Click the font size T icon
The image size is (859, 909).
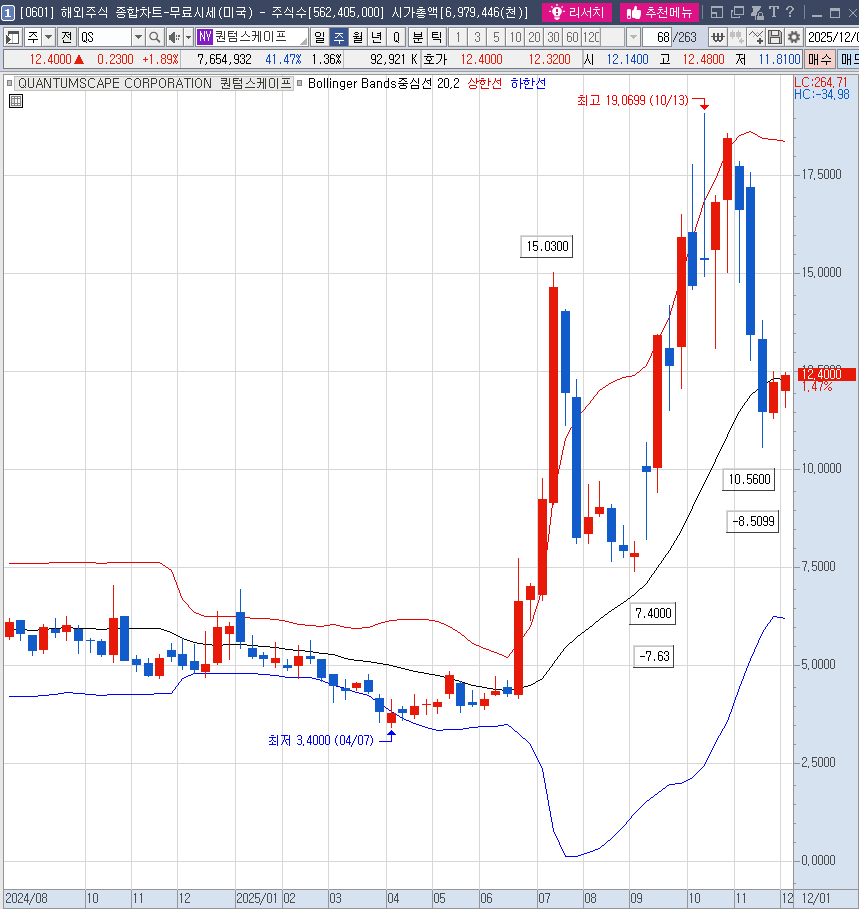(x=772, y=13)
